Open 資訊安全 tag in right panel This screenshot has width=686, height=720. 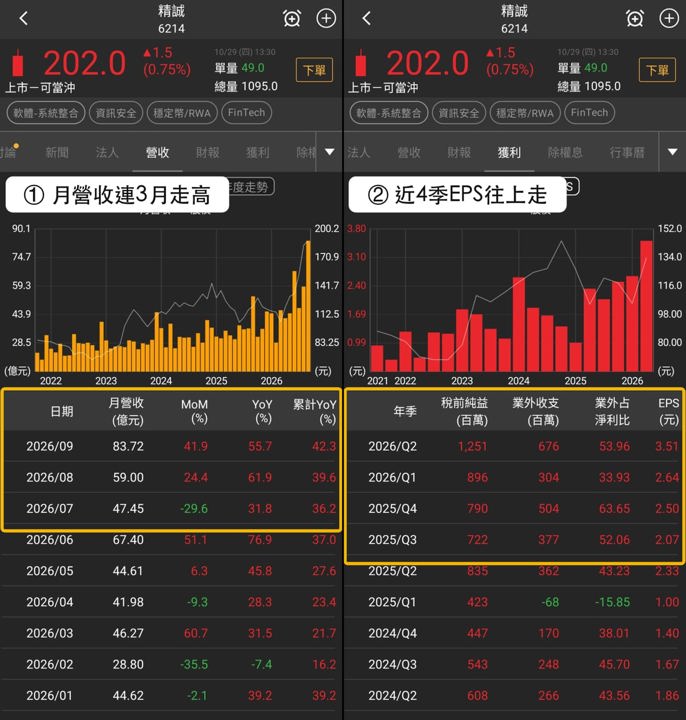459,113
